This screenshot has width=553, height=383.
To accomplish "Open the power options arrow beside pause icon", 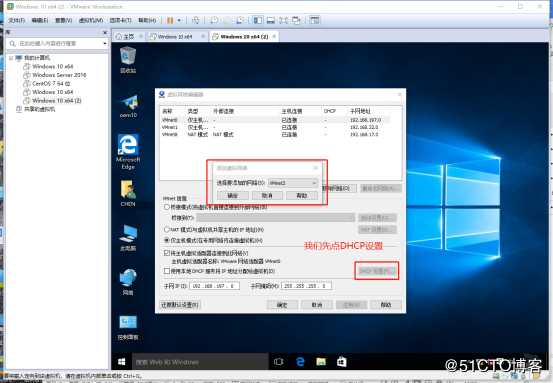I will 179,20.
